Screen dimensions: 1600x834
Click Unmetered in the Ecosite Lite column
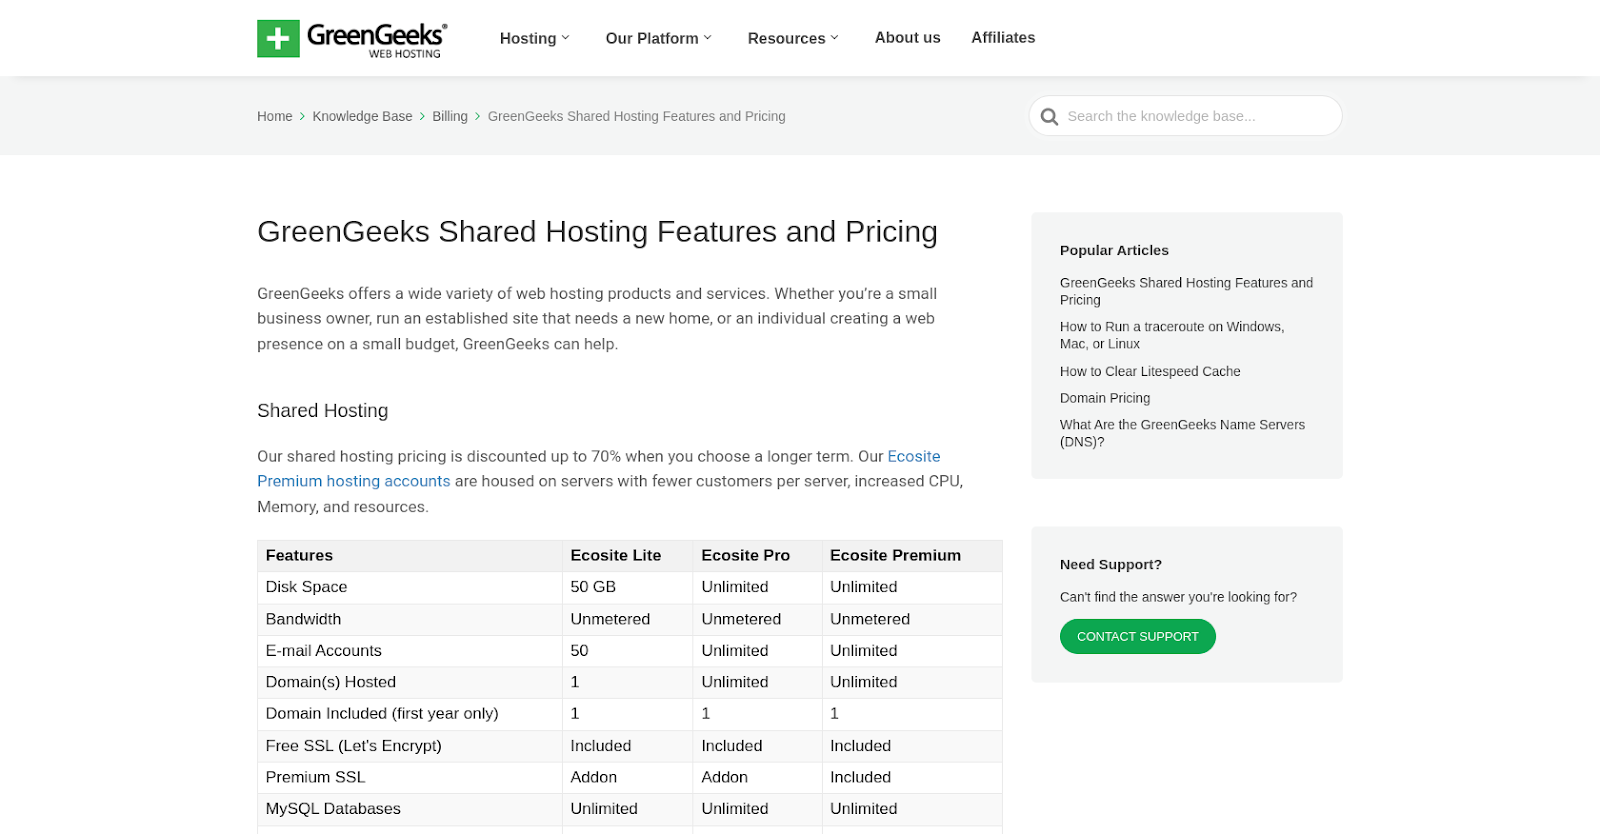click(x=610, y=619)
